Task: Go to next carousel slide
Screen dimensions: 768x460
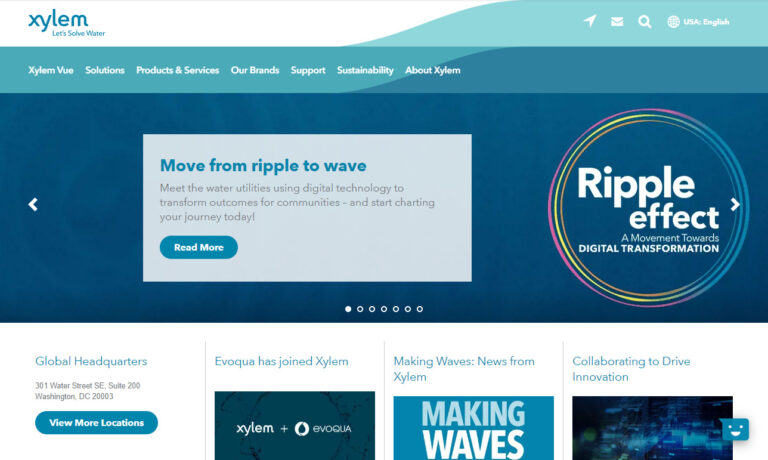Action: pyautogui.click(x=735, y=204)
